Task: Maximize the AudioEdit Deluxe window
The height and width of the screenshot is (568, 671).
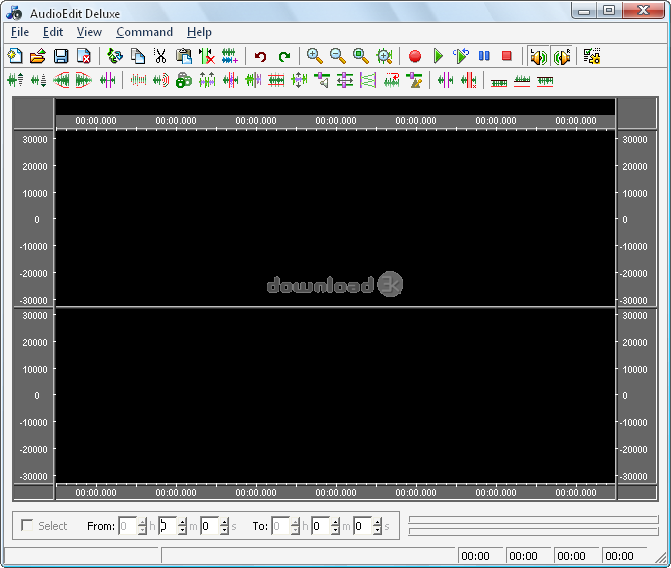Action: click(609, 10)
